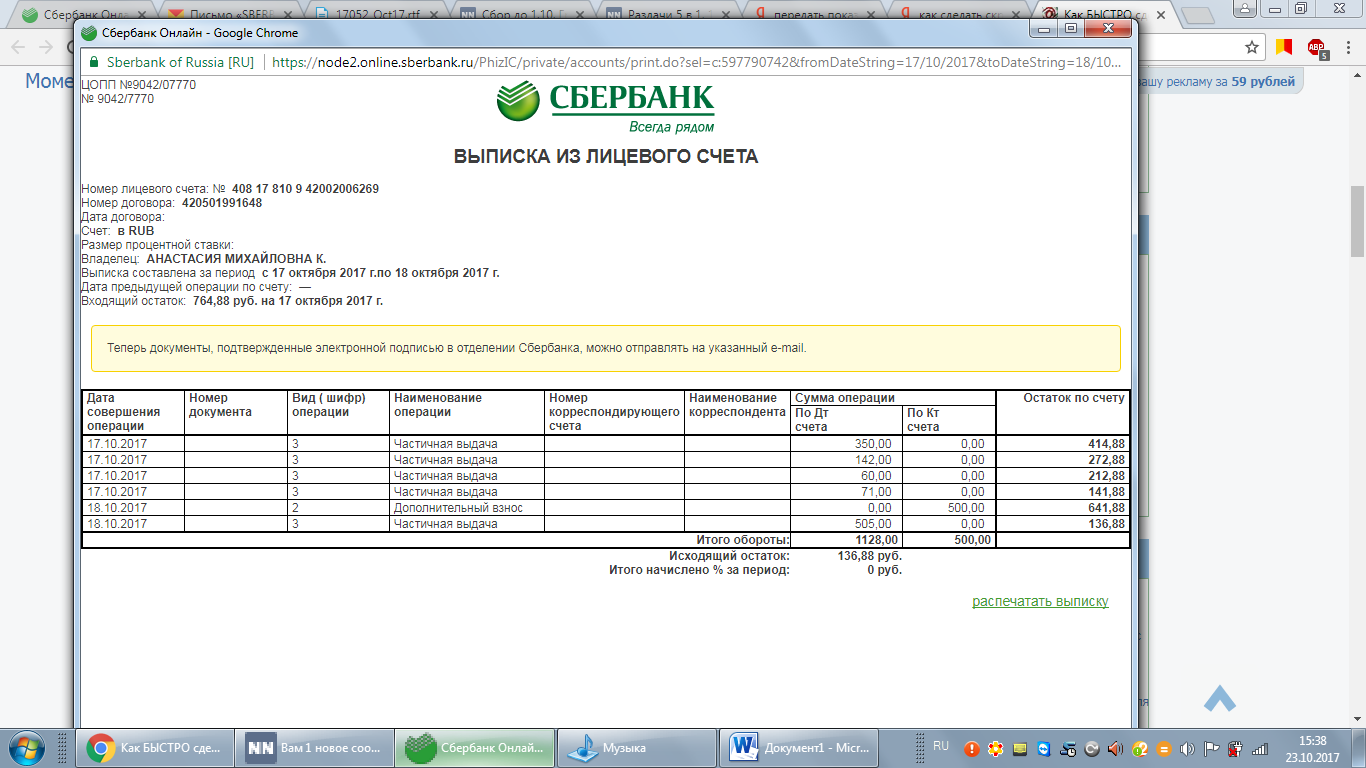Image resolution: width=1366 pixels, height=768 pixels.
Task: Open the Action Center flag icon
Action: pyautogui.click(x=1211, y=748)
